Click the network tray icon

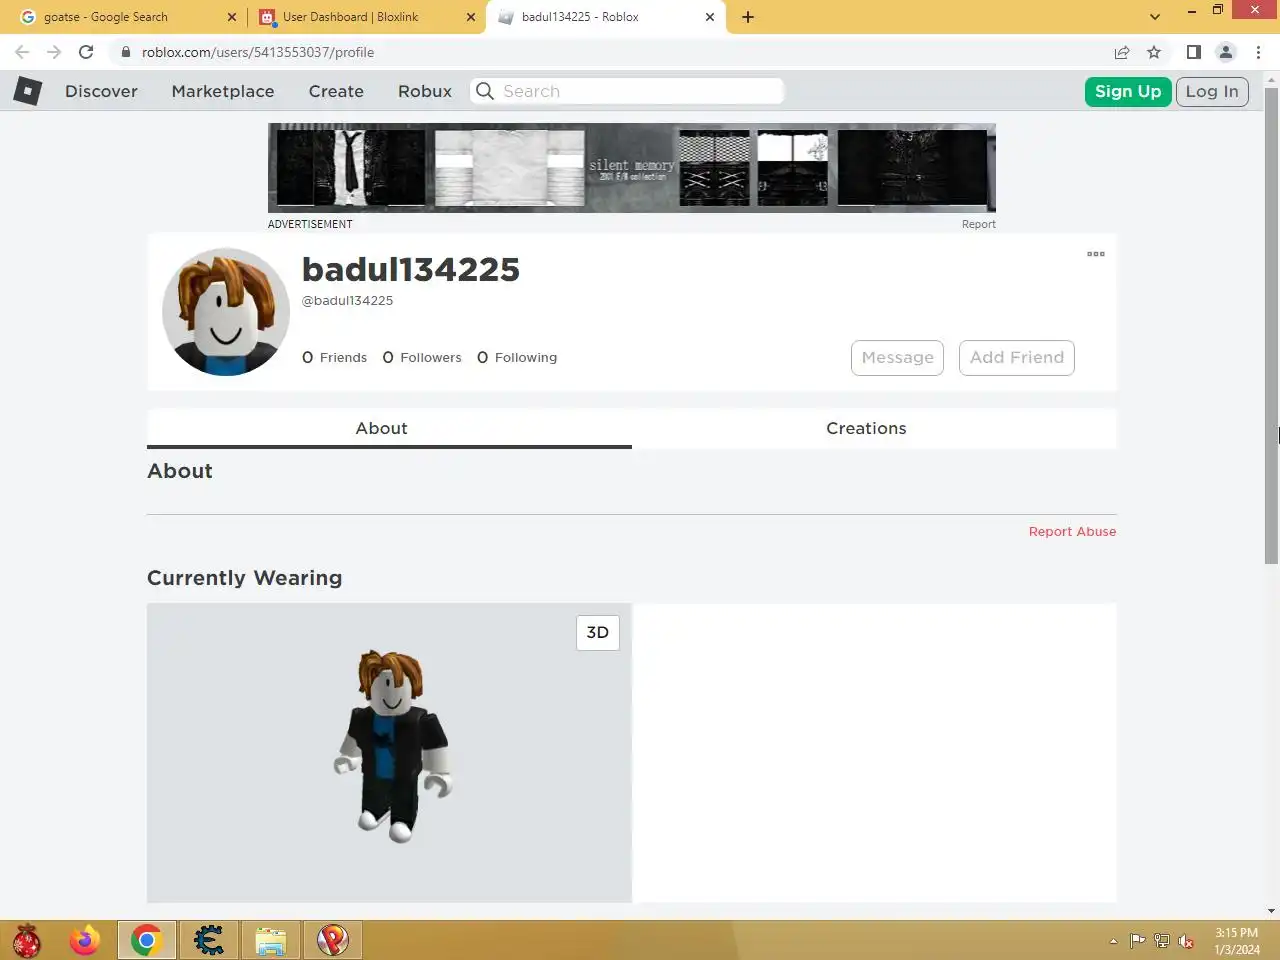click(1162, 941)
